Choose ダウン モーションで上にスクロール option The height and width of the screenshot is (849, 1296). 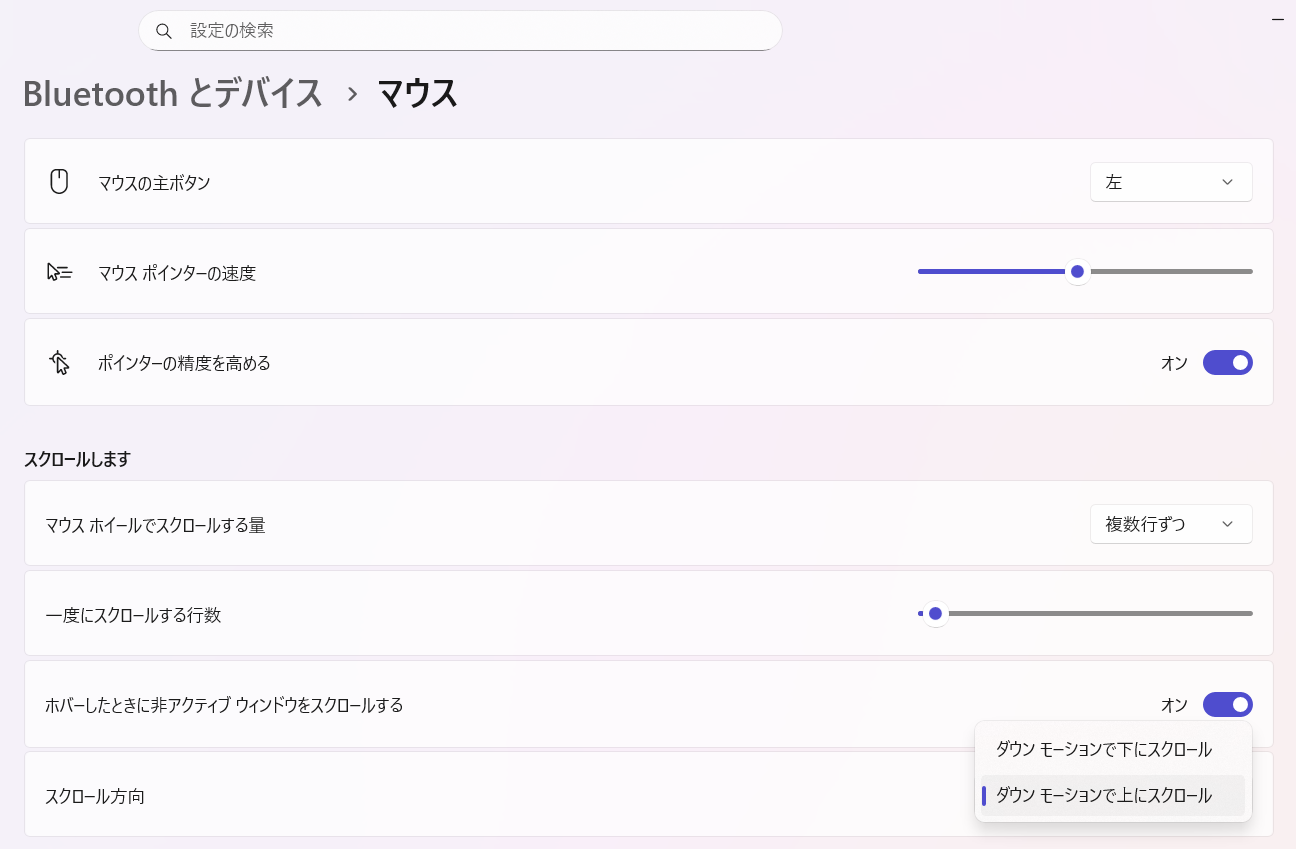[1104, 795]
